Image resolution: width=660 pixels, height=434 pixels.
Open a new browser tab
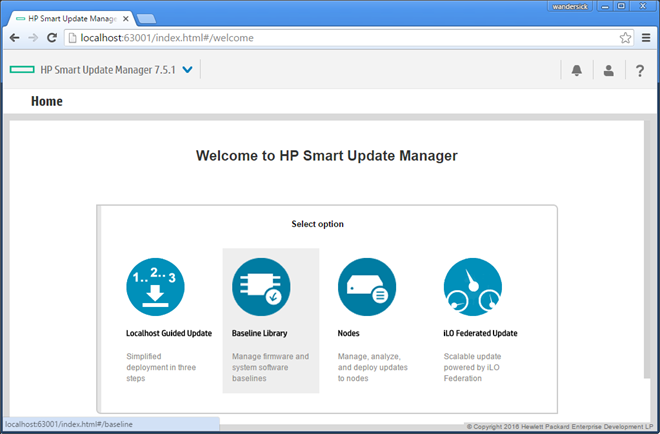(146, 19)
